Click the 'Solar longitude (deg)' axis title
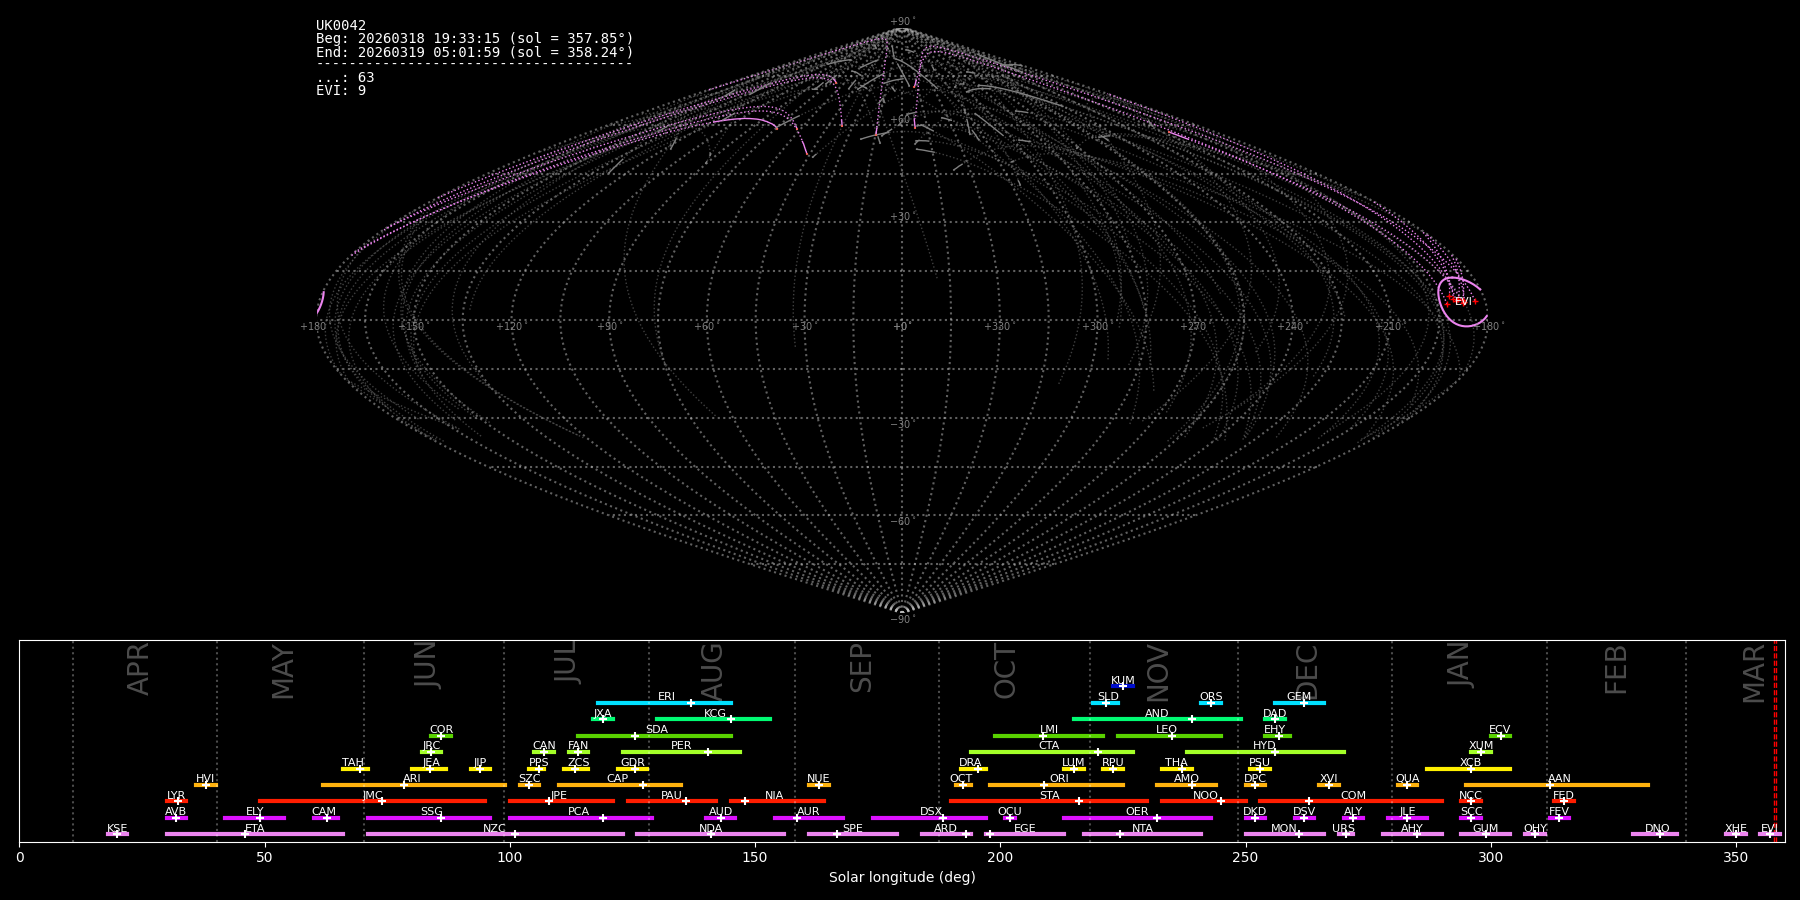 tap(902, 877)
